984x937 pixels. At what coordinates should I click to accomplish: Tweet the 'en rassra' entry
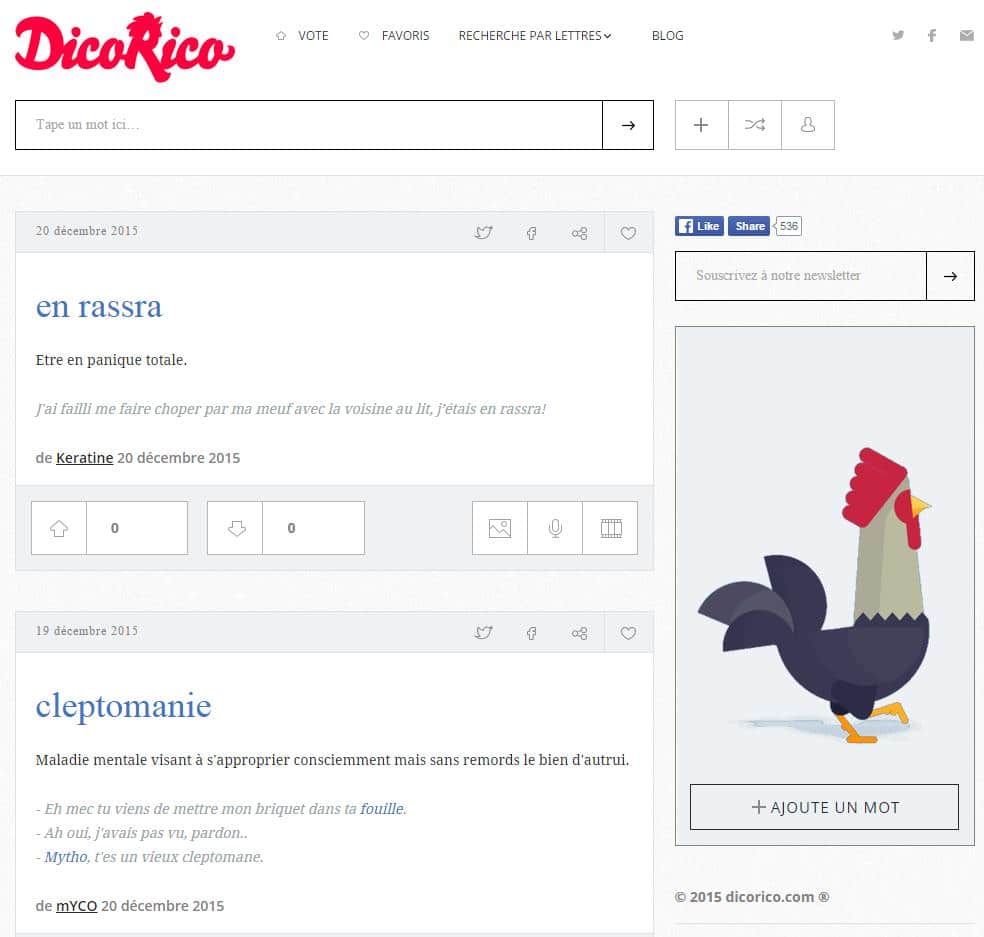[483, 233]
